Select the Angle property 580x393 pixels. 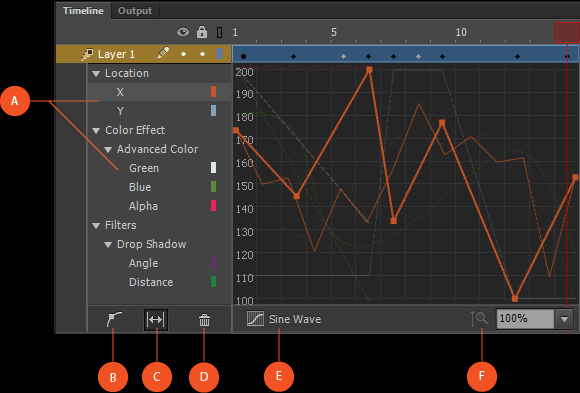tap(143, 263)
